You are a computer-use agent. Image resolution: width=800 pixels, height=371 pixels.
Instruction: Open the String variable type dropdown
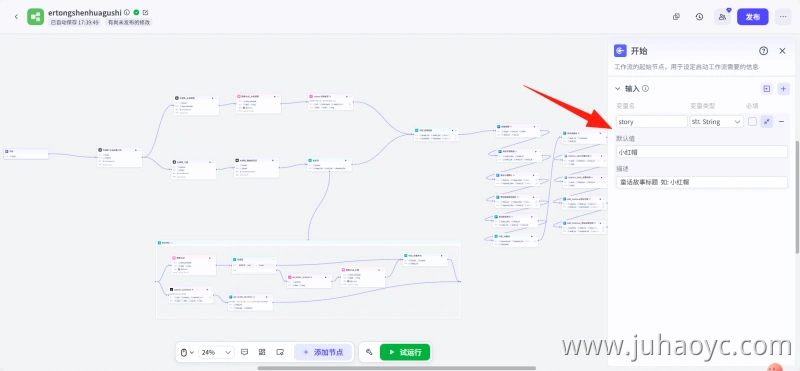click(716, 121)
